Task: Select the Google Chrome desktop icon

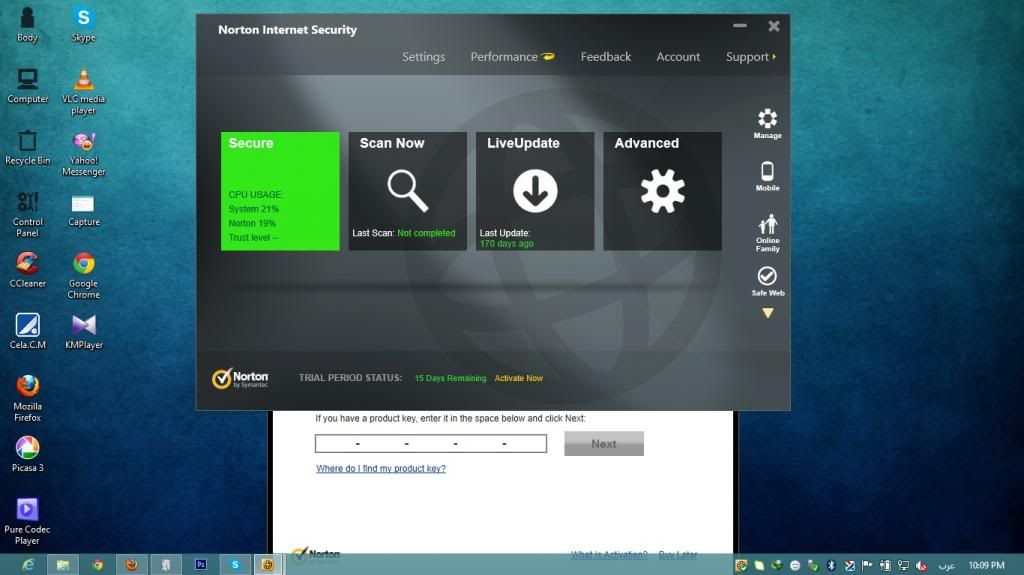Action: coord(84,276)
